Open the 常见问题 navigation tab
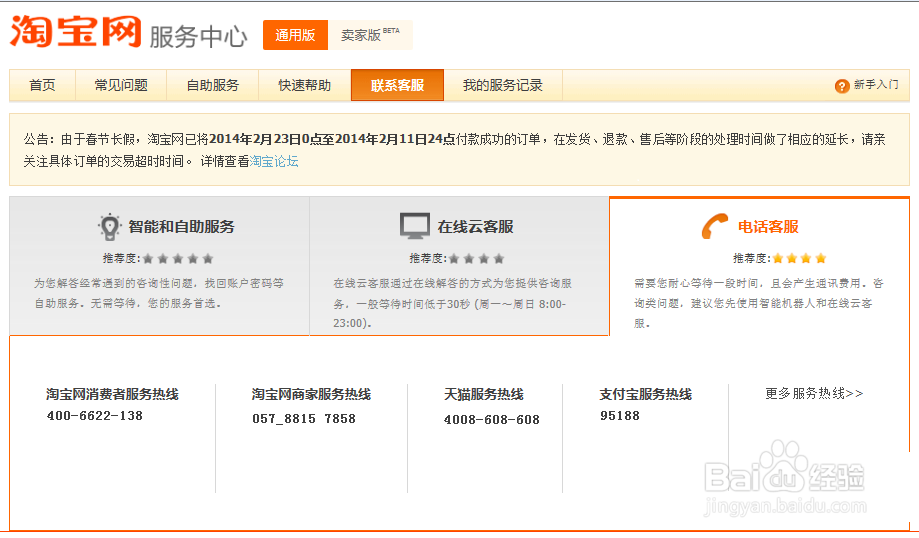Screen dimensions: 919x538 [x=121, y=86]
